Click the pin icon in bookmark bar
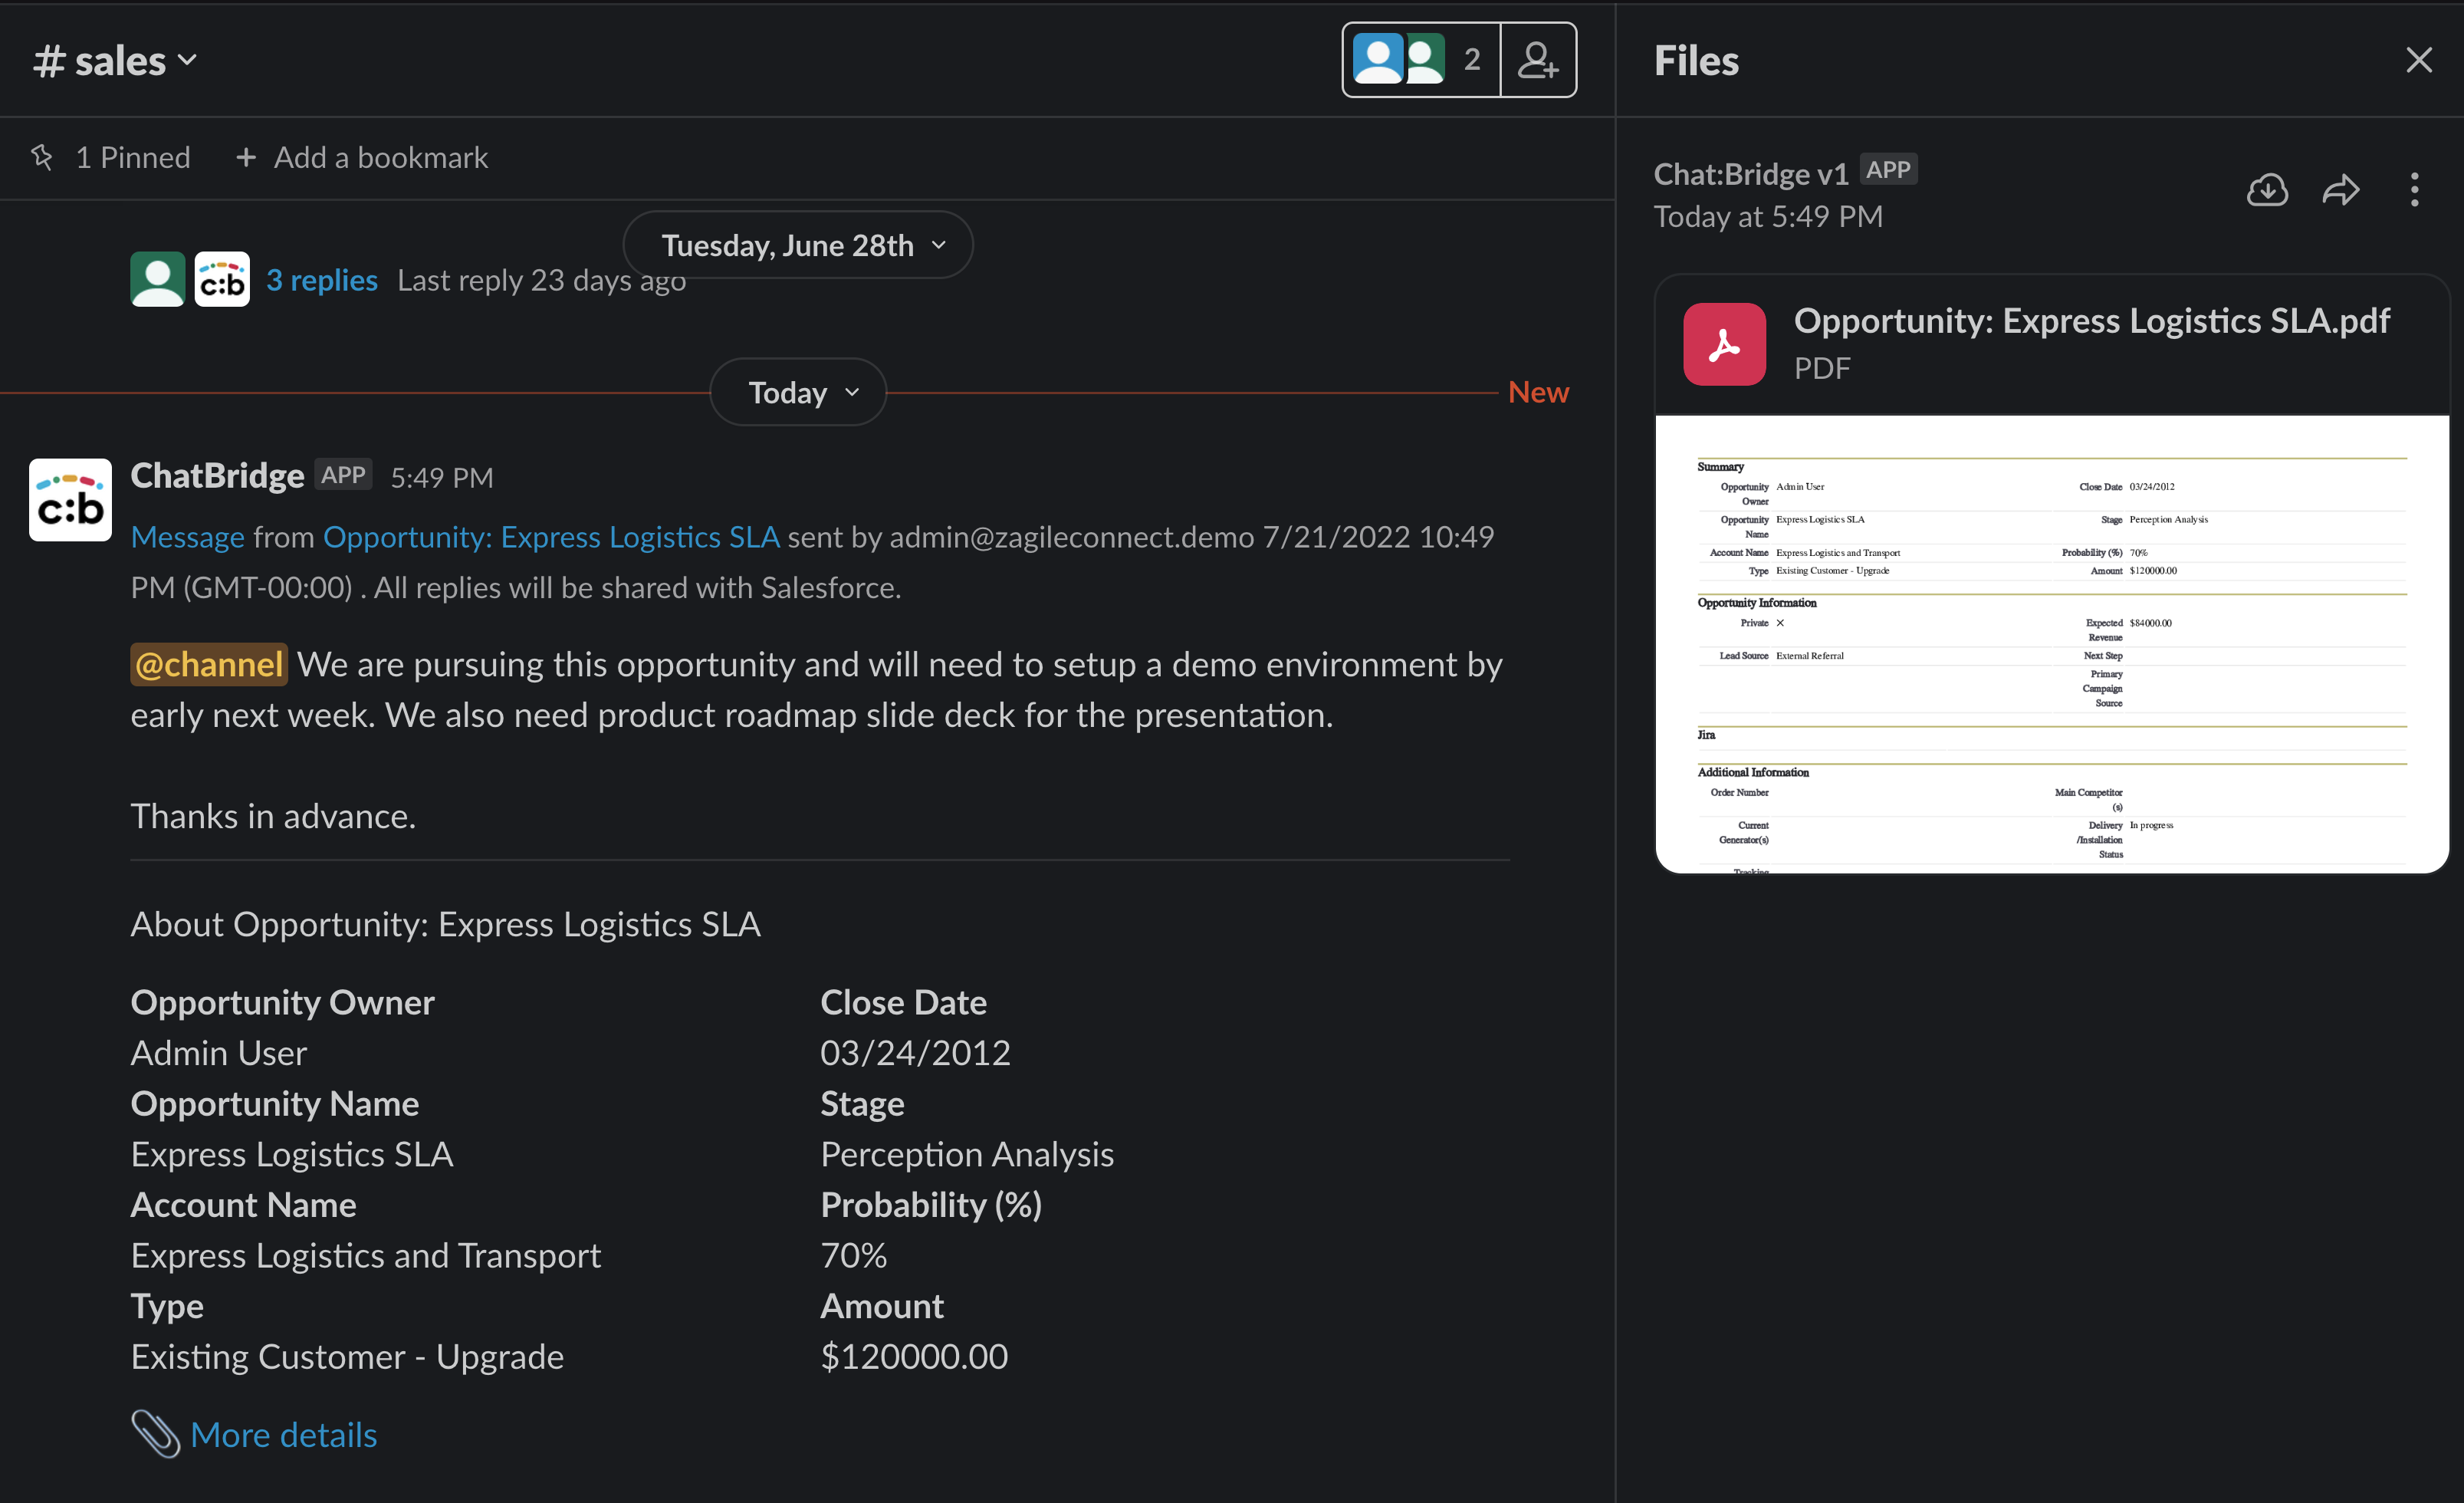2464x1503 pixels. tap(42, 157)
